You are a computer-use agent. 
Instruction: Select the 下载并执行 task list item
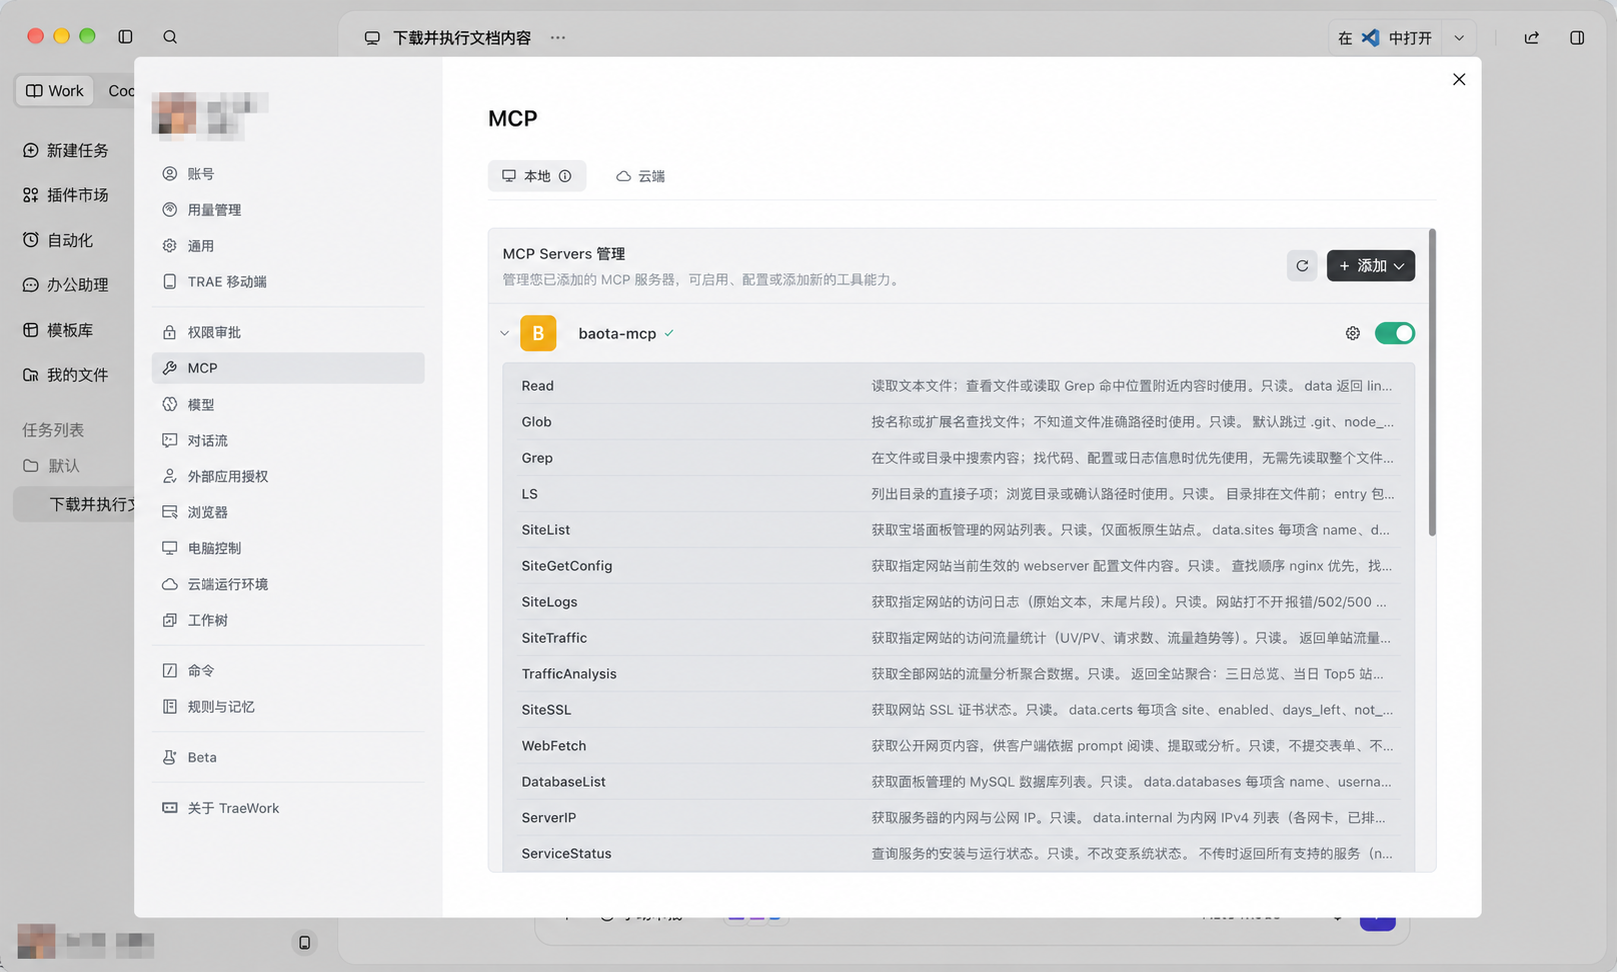75,504
